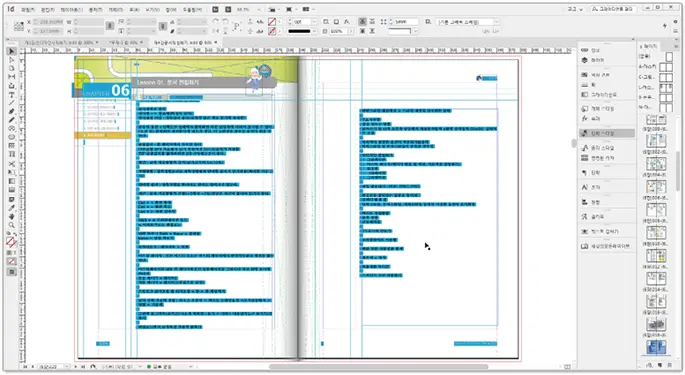Select A-Master in the Pages panel
Viewport: 685px width, 375px height.
[655, 66]
